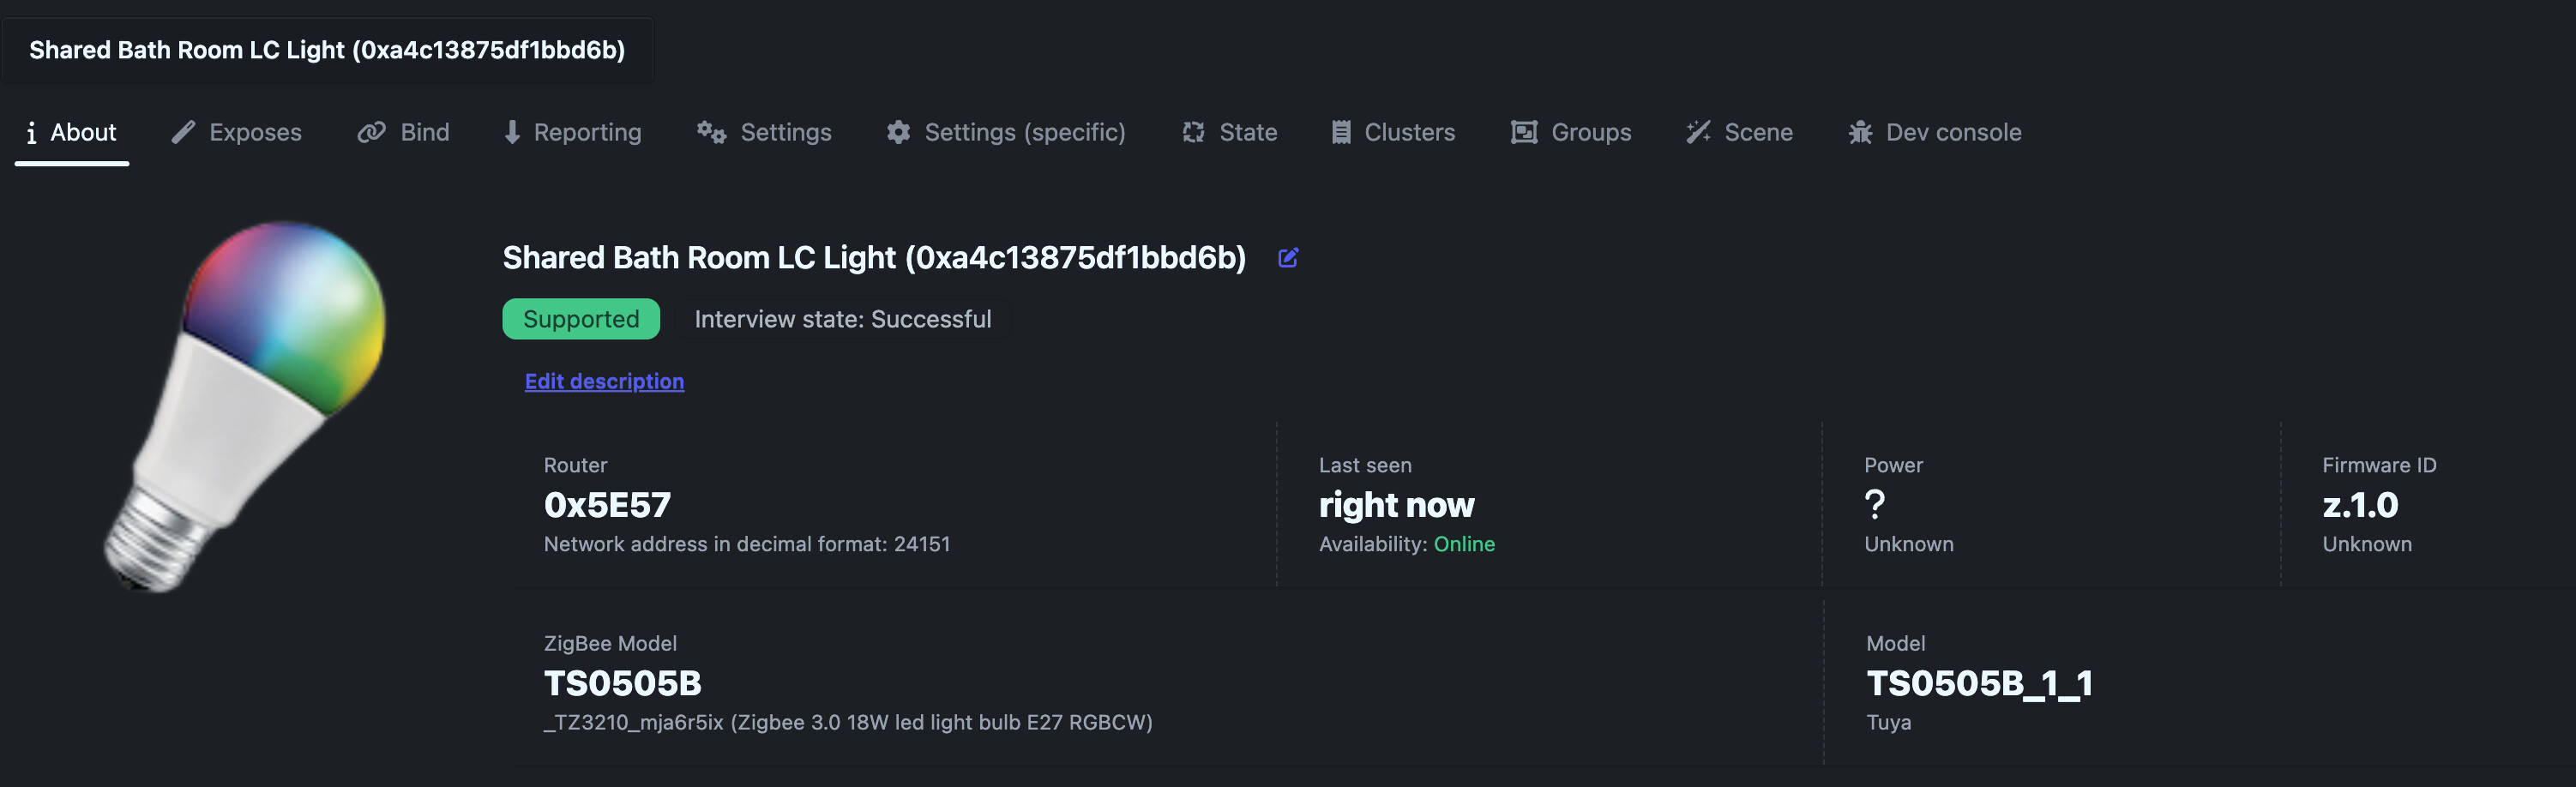This screenshot has width=2576, height=787.
Task: Click the Reporting down-arrow icon
Action: (x=512, y=132)
